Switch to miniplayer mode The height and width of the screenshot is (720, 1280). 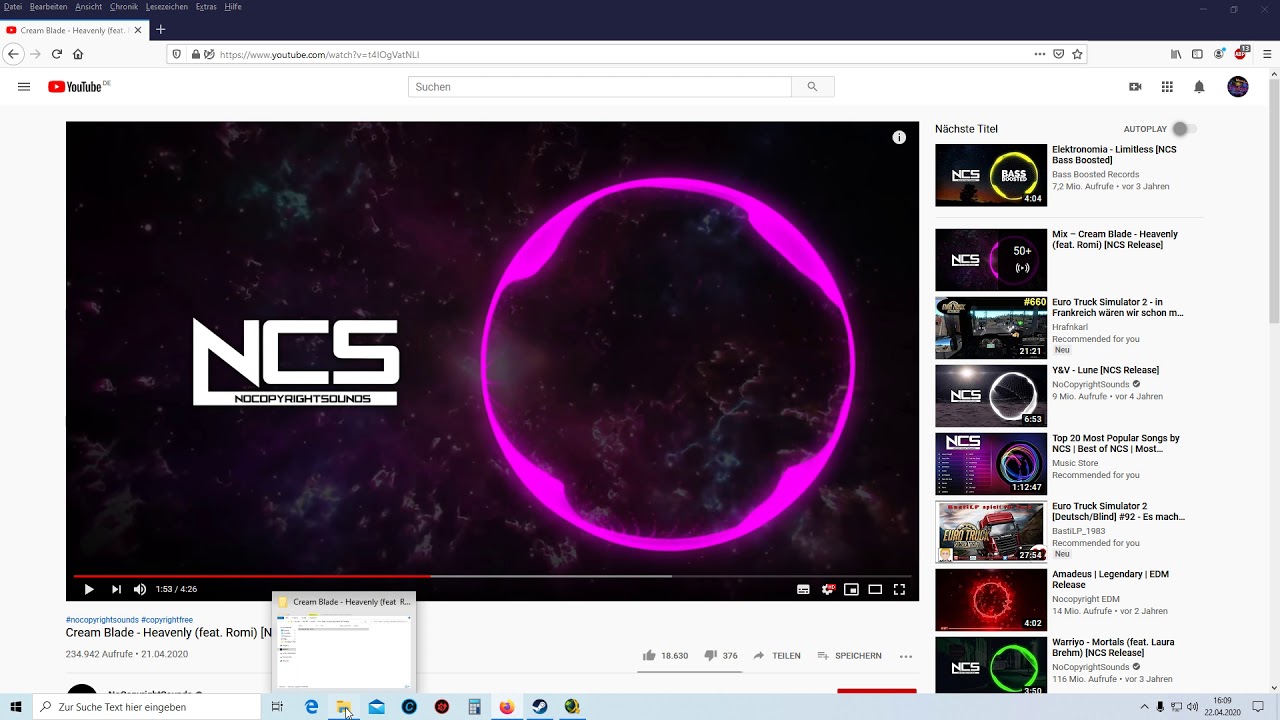click(851, 589)
